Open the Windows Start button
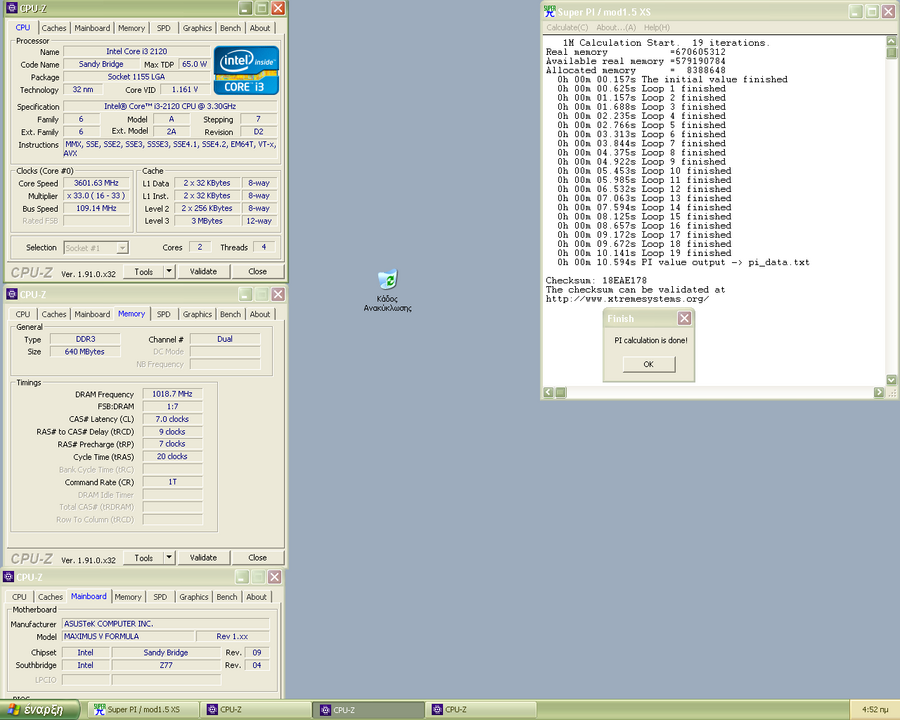Viewport: 900px width, 720px height. pos(40,710)
